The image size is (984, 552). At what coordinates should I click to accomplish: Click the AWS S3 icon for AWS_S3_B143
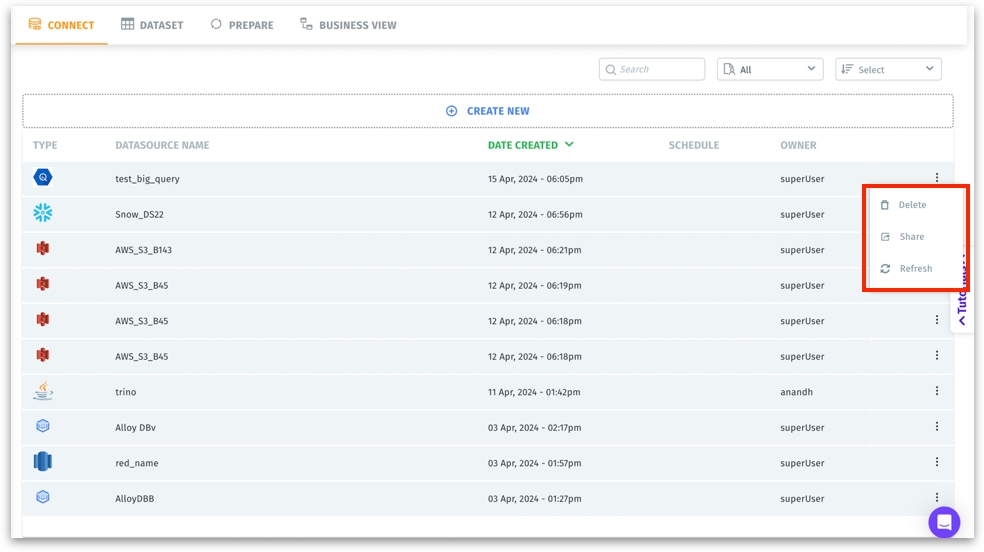coord(42,249)
